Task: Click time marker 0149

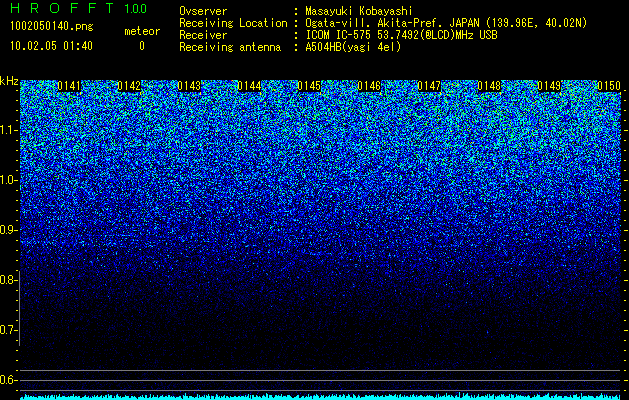Action: click(x=549, y=86)
